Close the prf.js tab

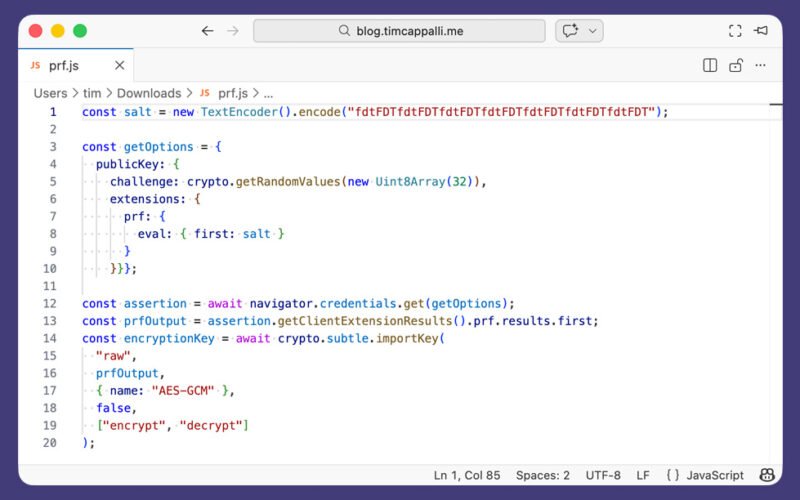click(119, 66)
